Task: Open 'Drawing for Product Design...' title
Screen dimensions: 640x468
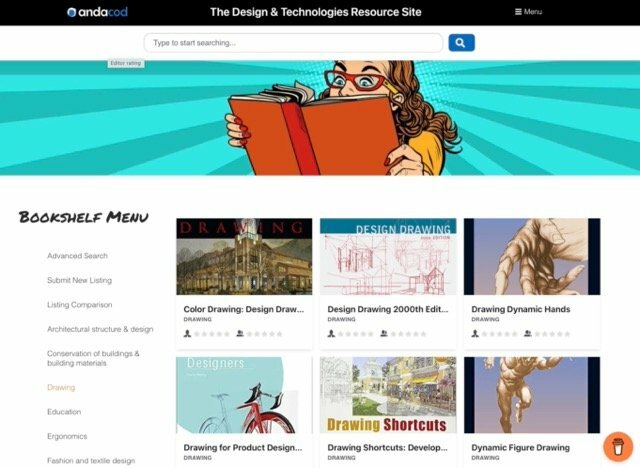Action: pos(243,448)
